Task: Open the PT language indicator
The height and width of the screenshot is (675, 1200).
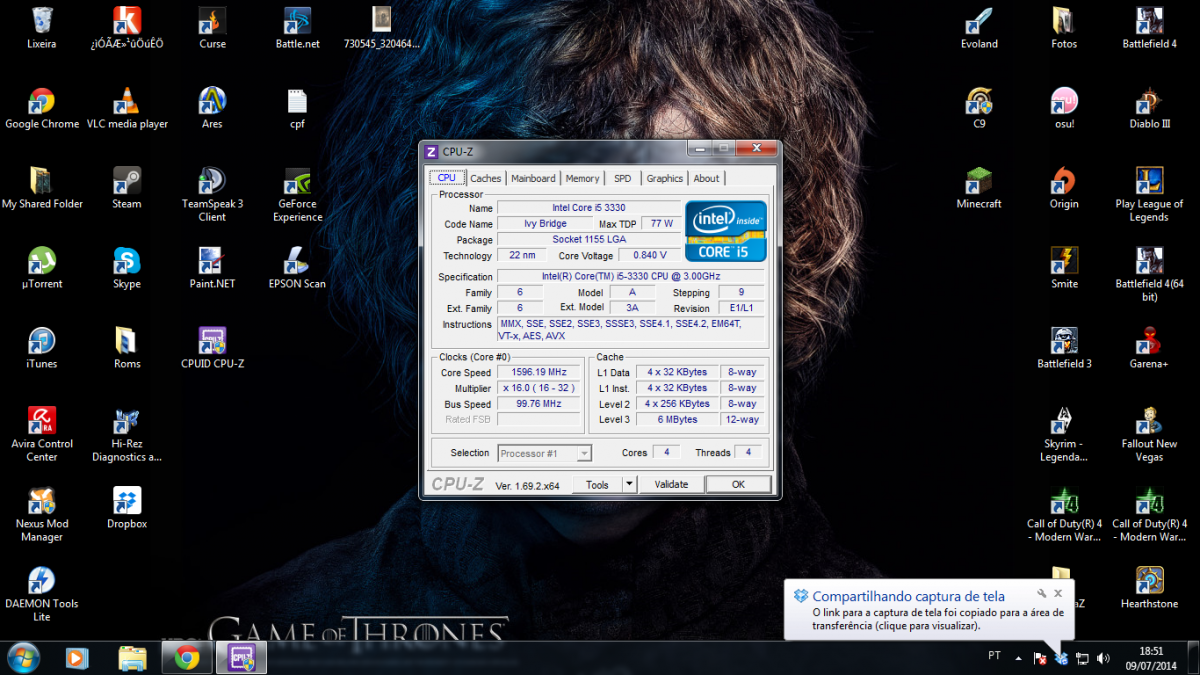Action: point(994,656)
